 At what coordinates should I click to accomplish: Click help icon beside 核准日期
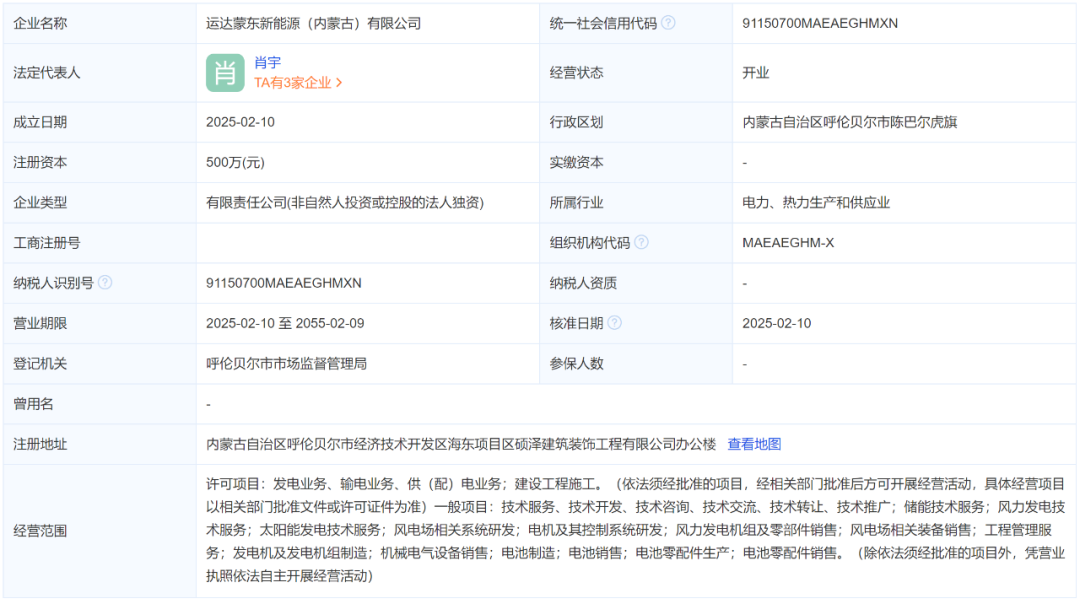(x=614, y=323)
